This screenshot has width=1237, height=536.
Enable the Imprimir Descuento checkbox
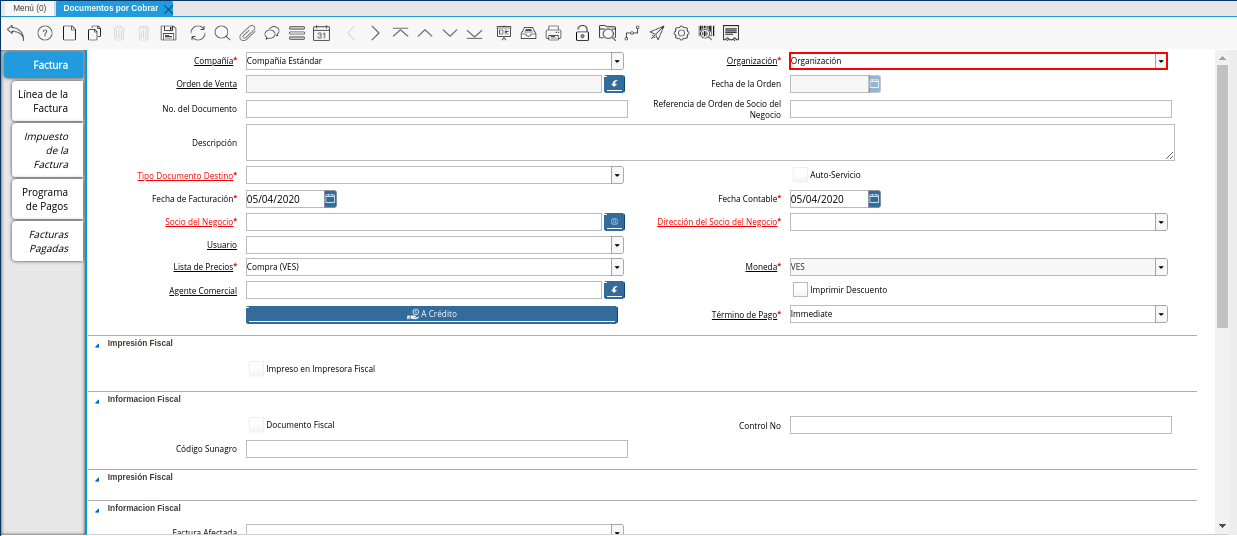pyautogui.click(x=800, y=290)
